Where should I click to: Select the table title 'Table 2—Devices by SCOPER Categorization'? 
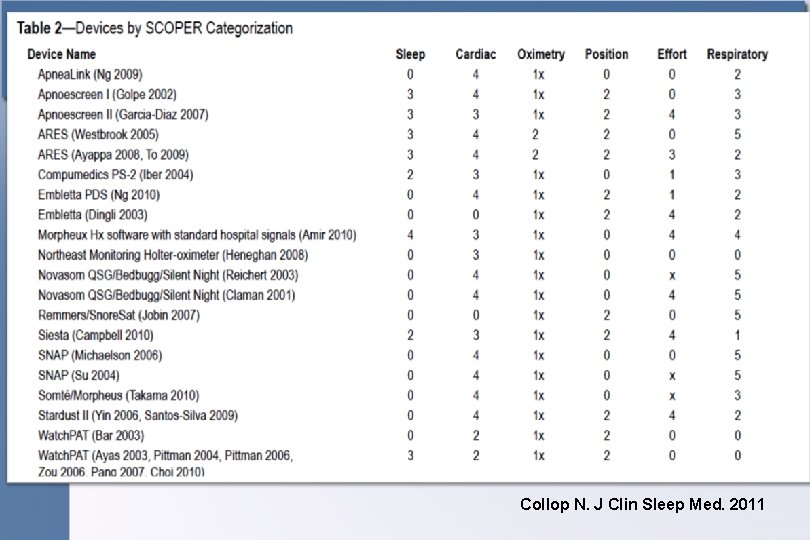[x=154, y=28]
